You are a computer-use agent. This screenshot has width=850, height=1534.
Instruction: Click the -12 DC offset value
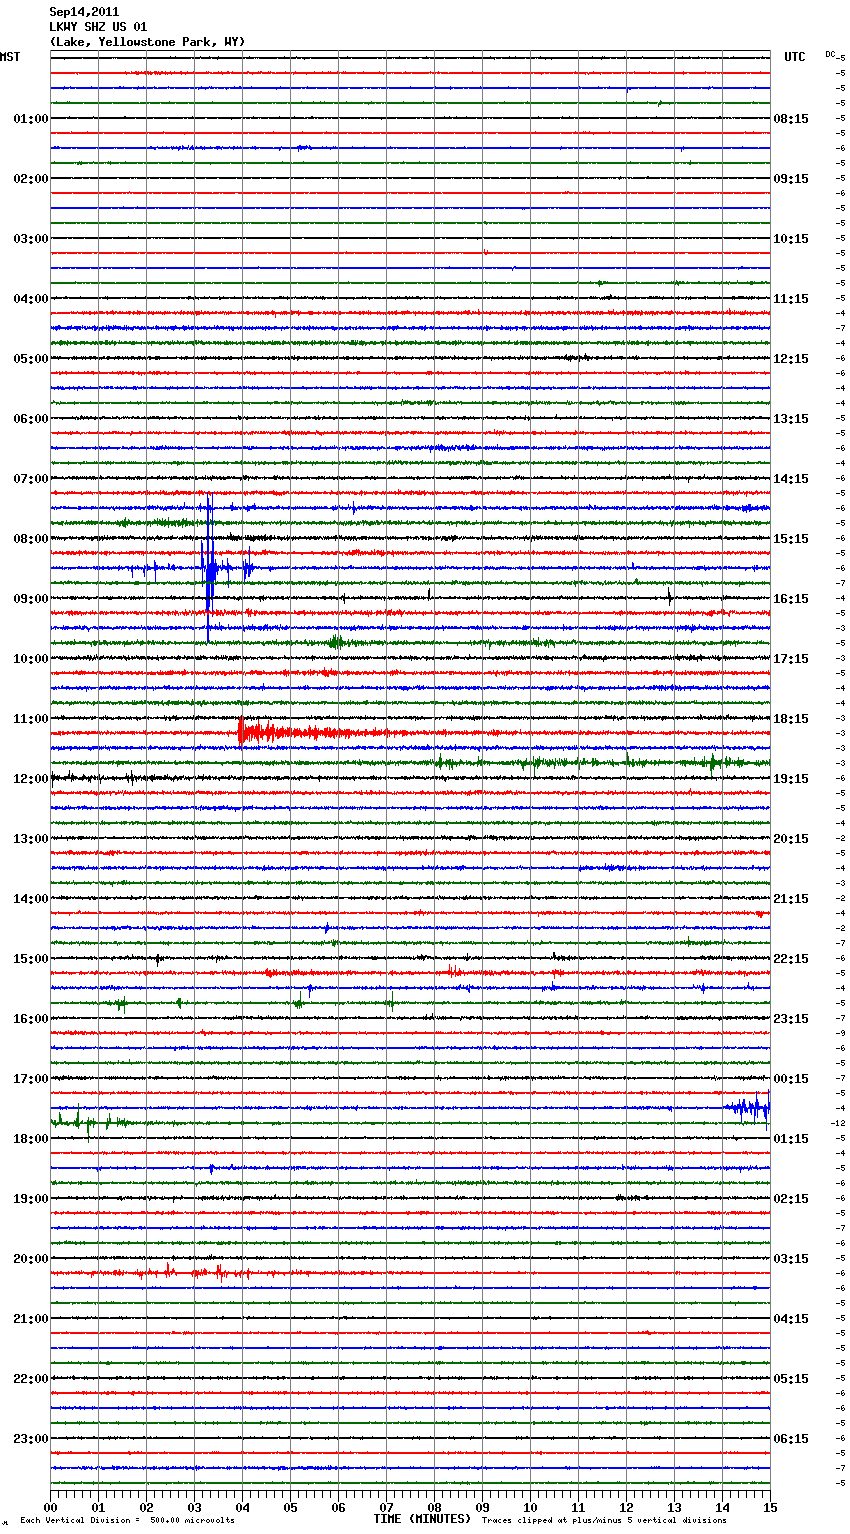tap(838, 1123)
